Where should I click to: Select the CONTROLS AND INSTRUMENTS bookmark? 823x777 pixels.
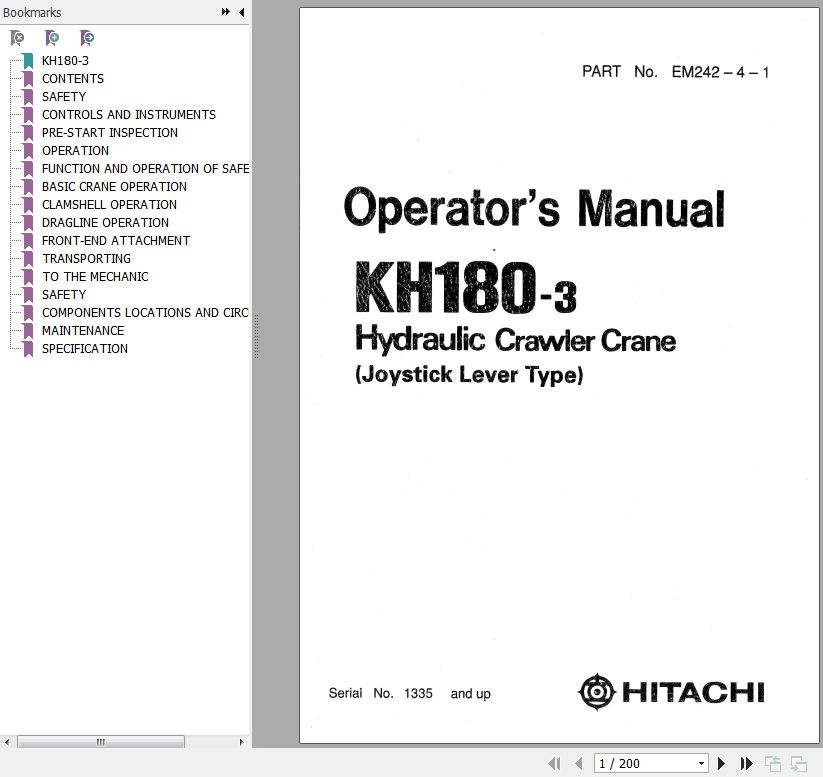click(128, 115)
